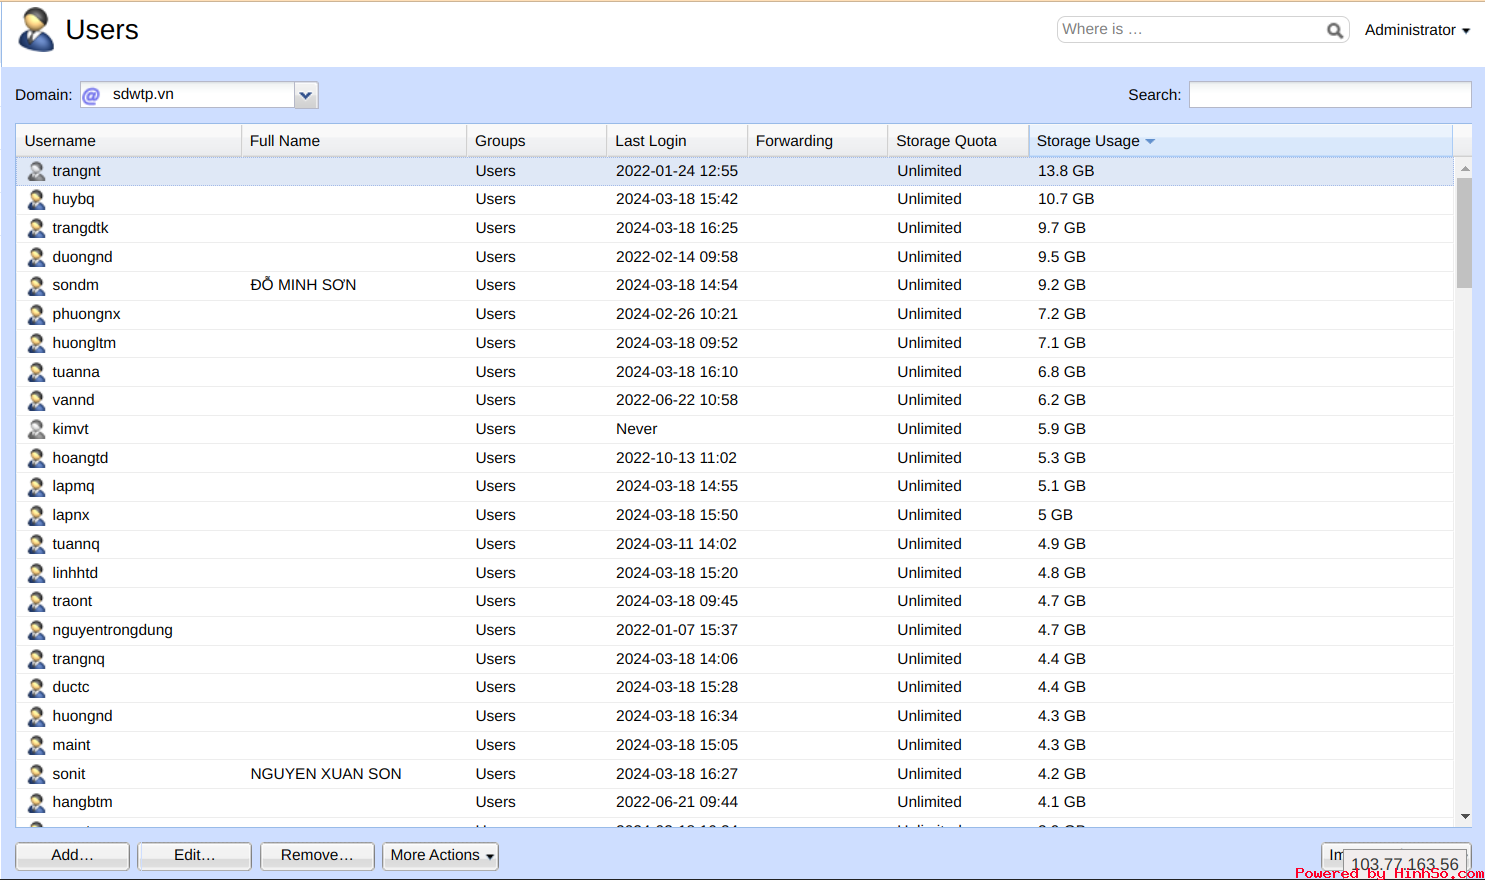
Task: Click the user icon next to lapnx
Action: point(36,516)
